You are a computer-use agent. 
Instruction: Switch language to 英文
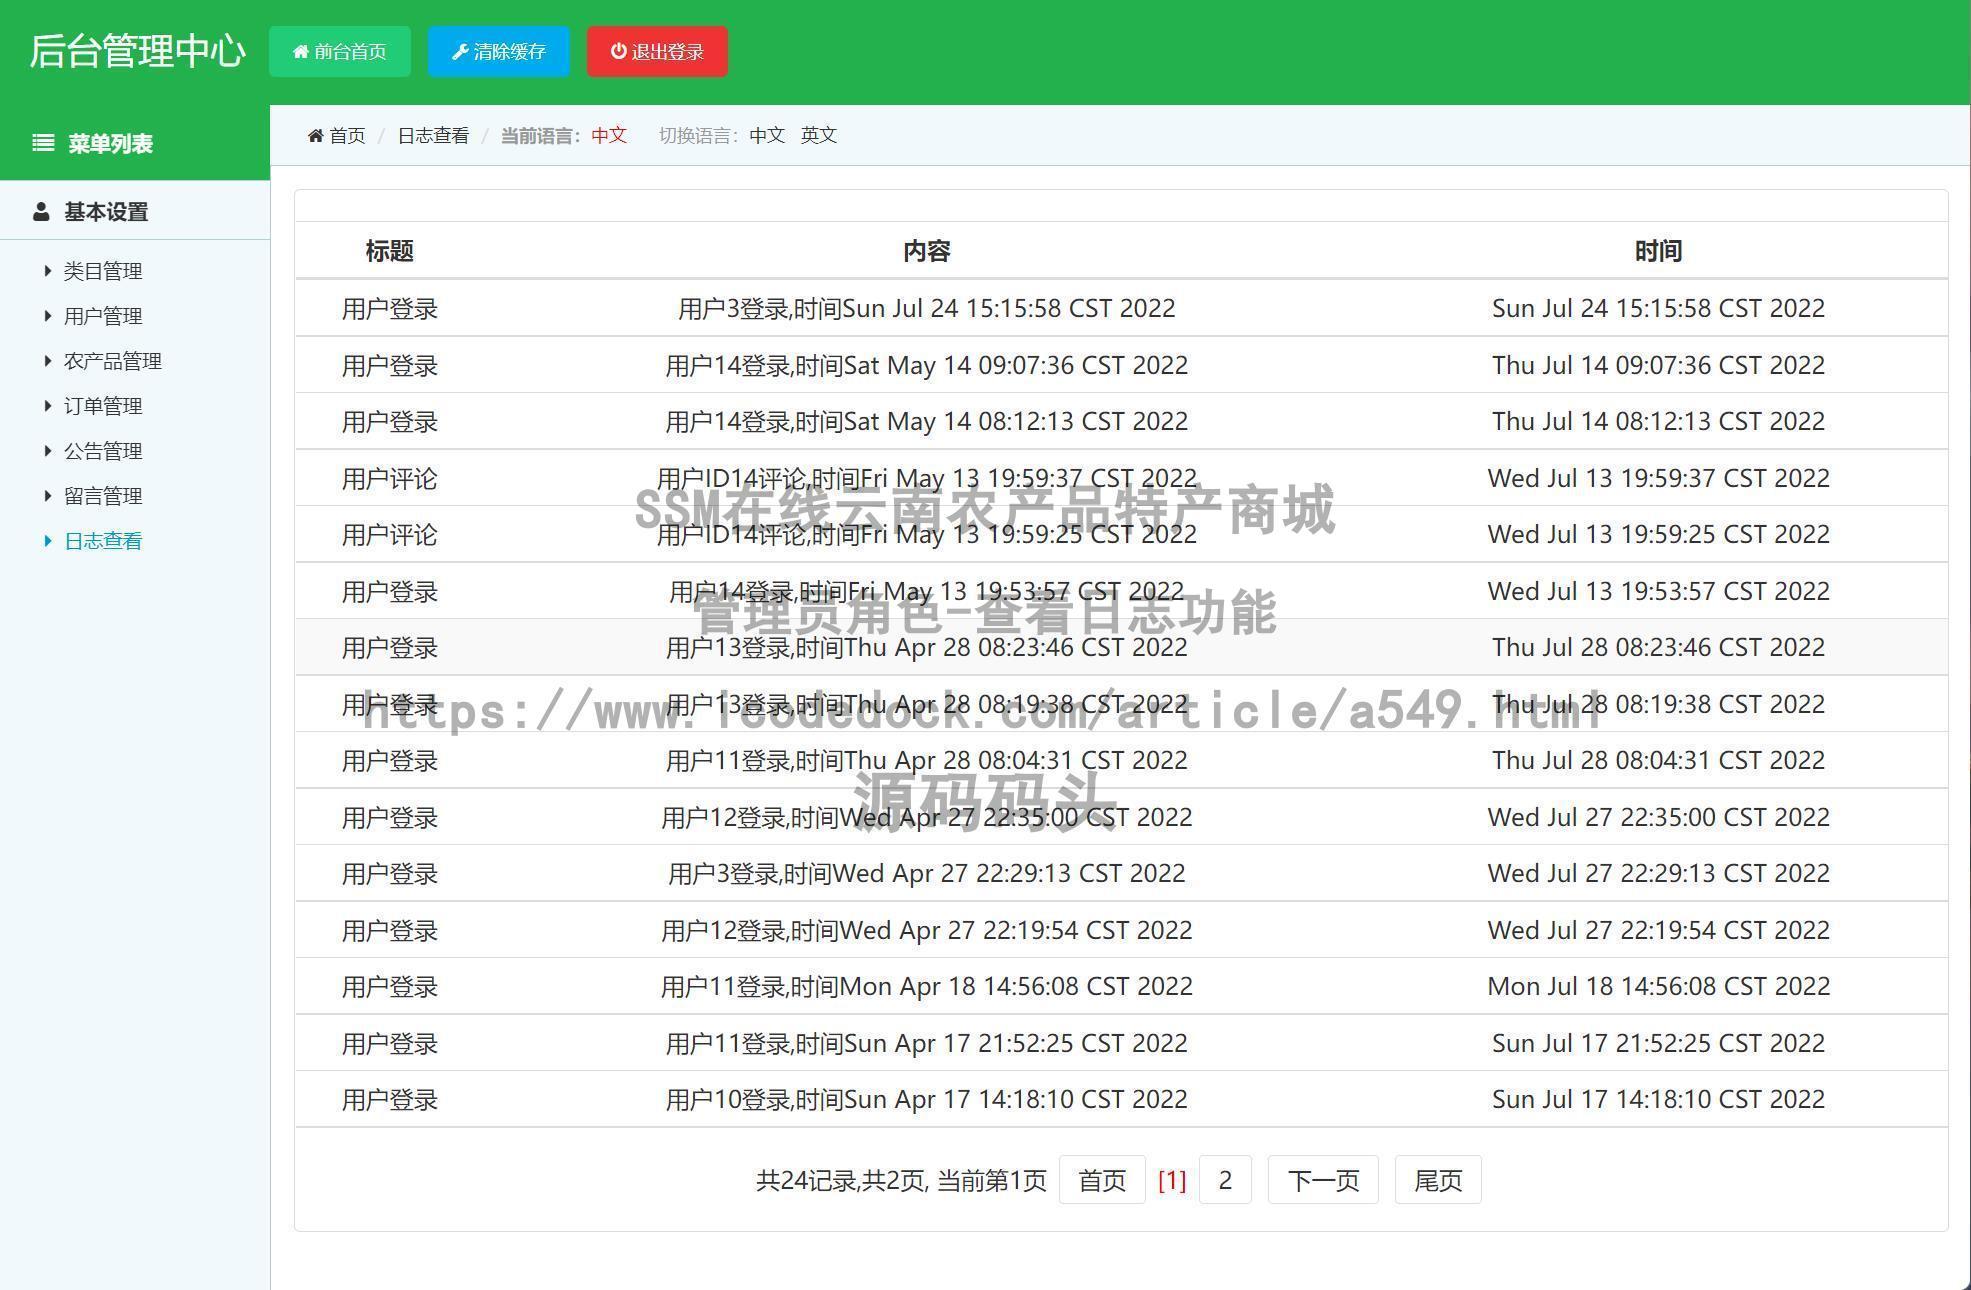point(818,135)
